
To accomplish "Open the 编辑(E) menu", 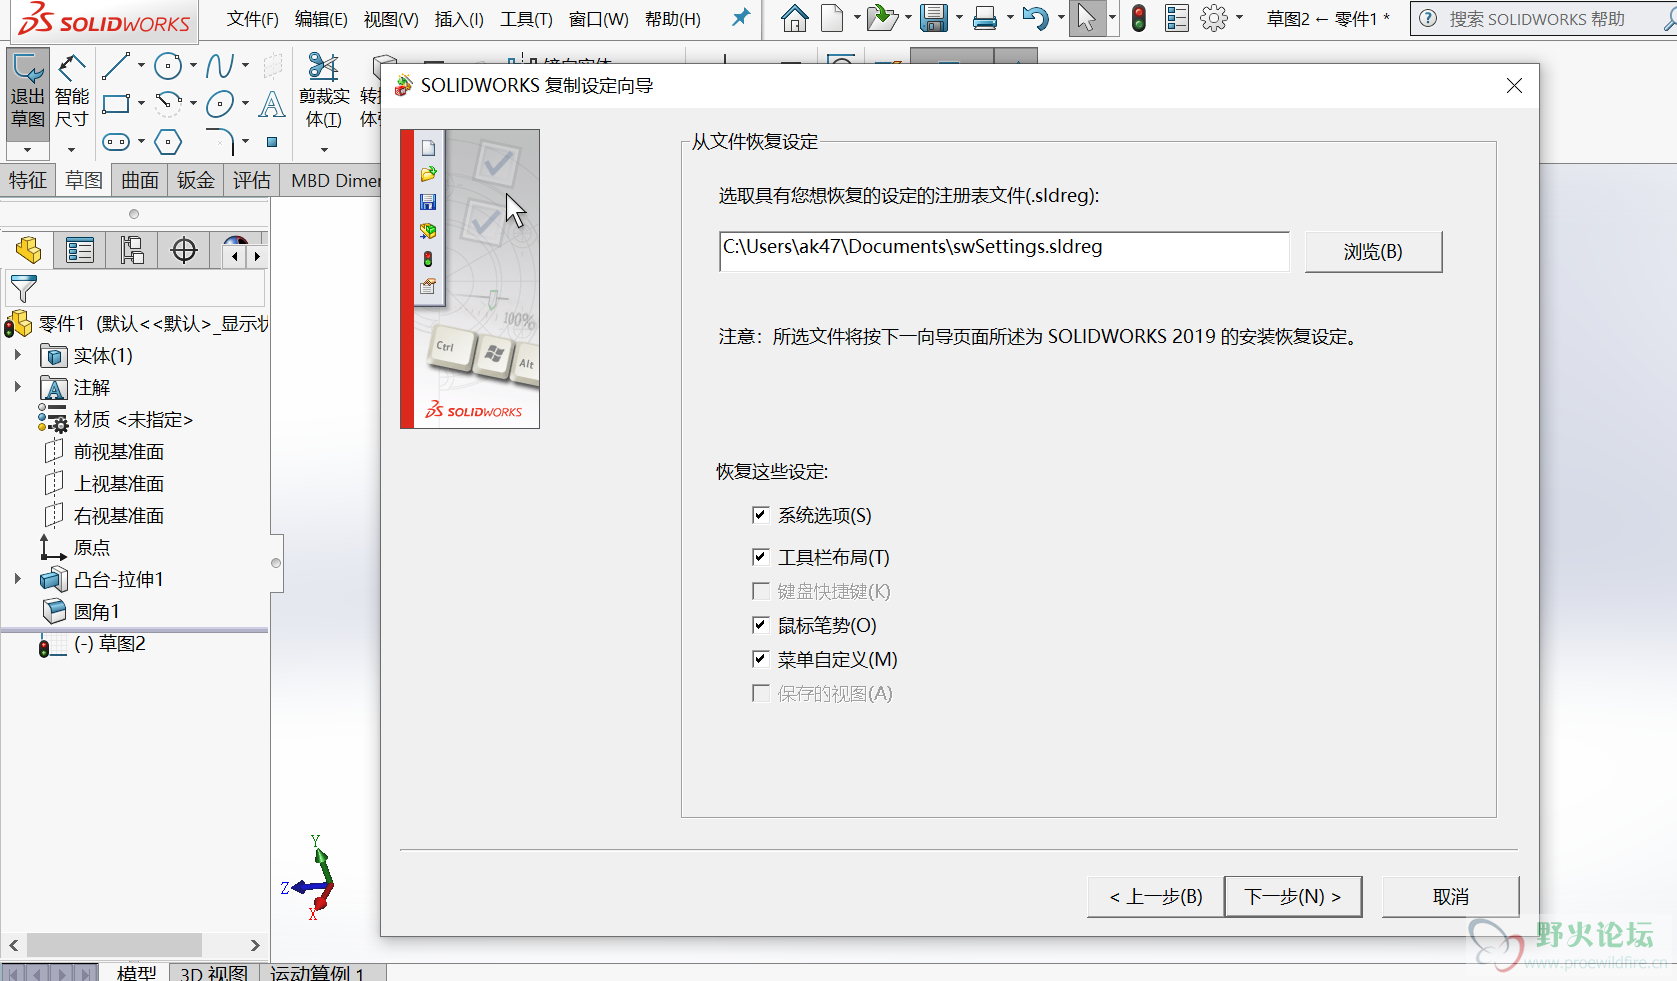I will coord(321,19).
